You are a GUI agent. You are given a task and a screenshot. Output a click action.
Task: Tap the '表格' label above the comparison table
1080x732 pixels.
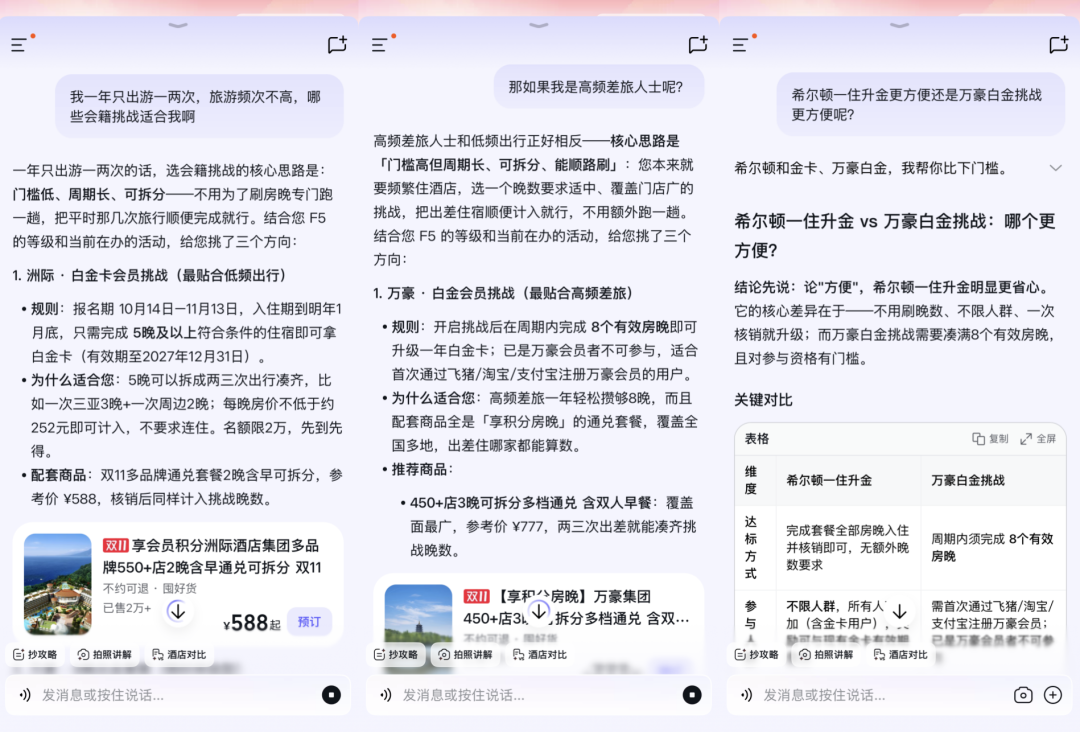756,439
